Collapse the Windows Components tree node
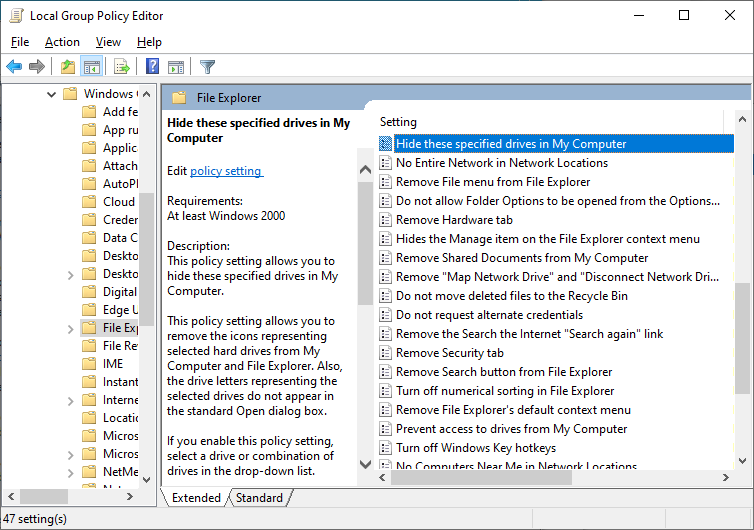Viewport: 754px width, 530px height. [51, 94]
